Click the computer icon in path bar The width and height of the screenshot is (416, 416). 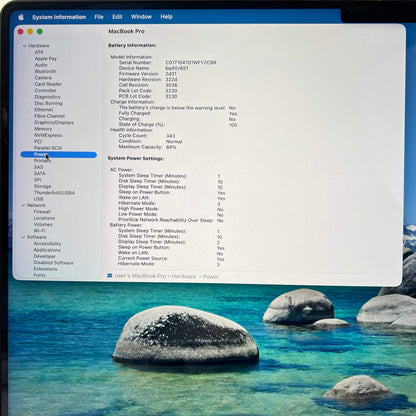coord(110,276)
